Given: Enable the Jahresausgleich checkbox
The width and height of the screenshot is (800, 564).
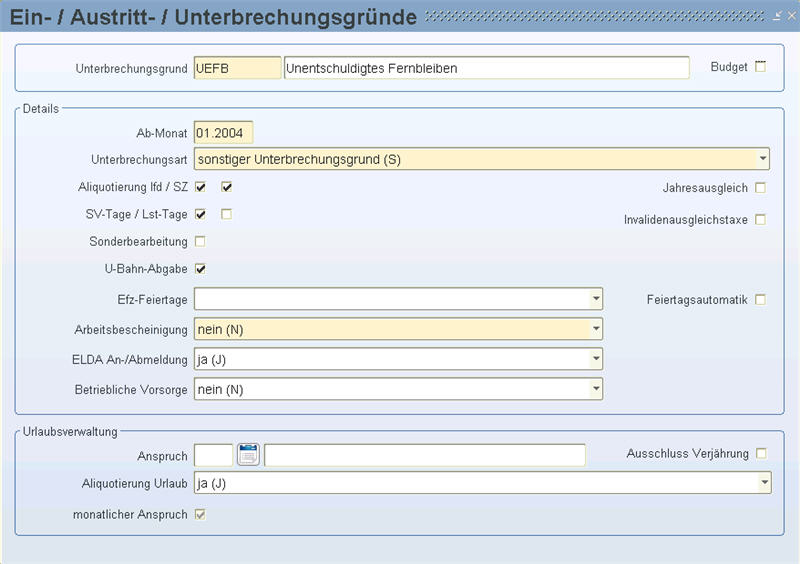Looking at the screenshot, I should pos(760,187).
